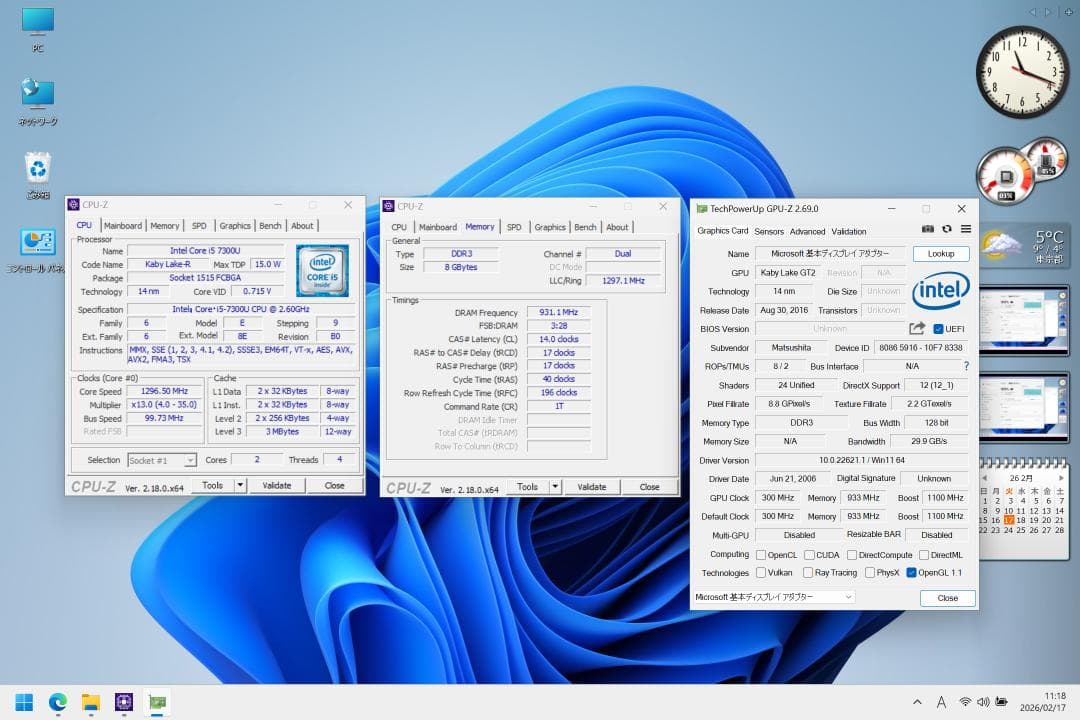
Task: Go to next month in calendar gadget
Action: tap(1061, 477)
